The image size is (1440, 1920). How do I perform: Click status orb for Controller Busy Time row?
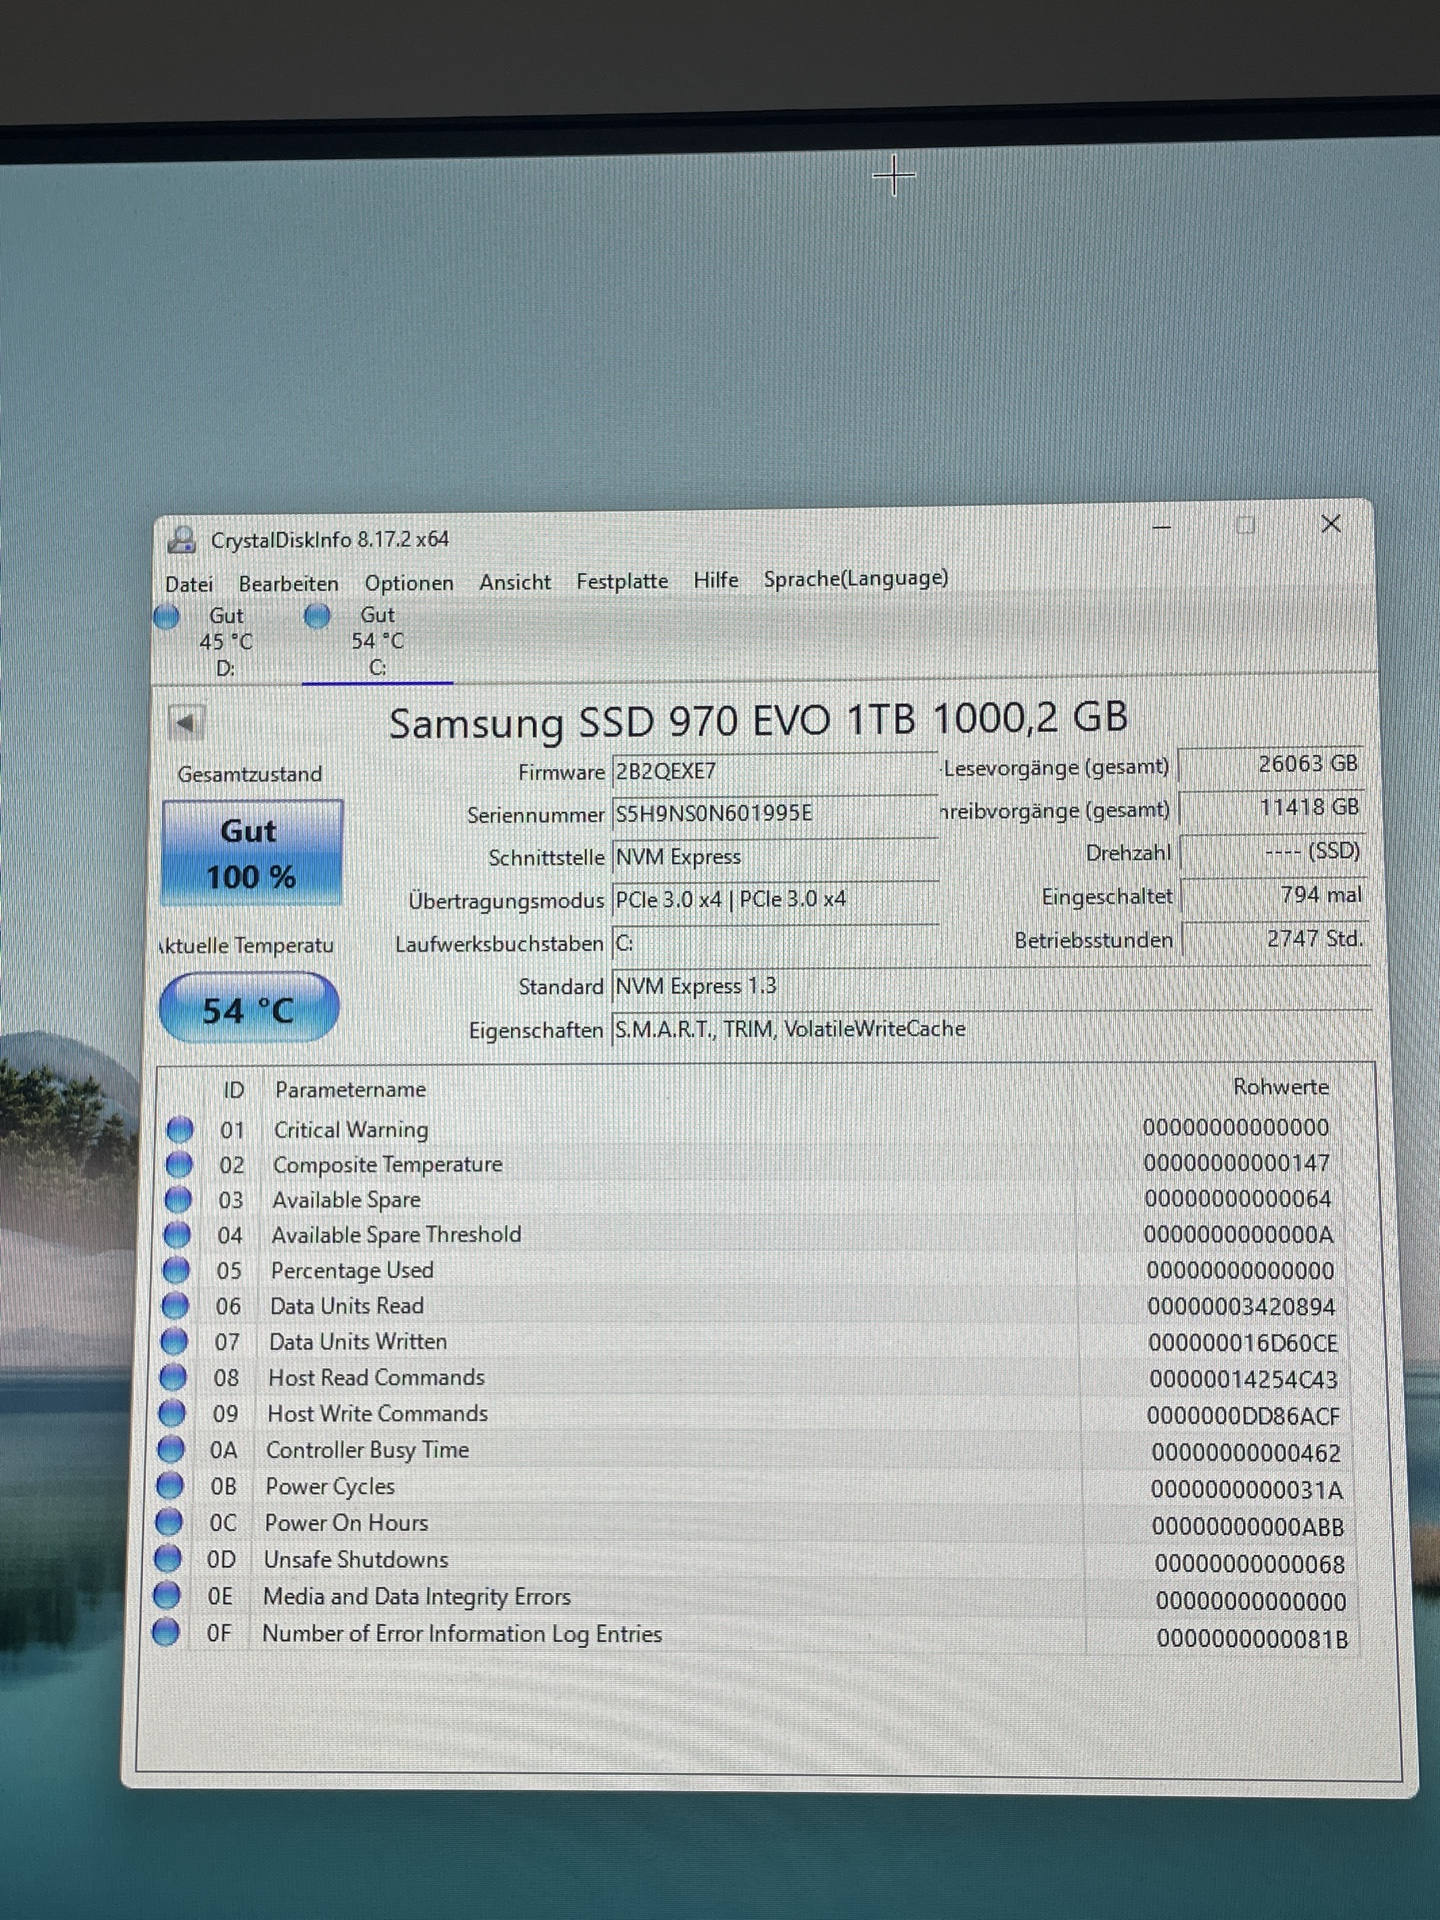coord(171,1449)
